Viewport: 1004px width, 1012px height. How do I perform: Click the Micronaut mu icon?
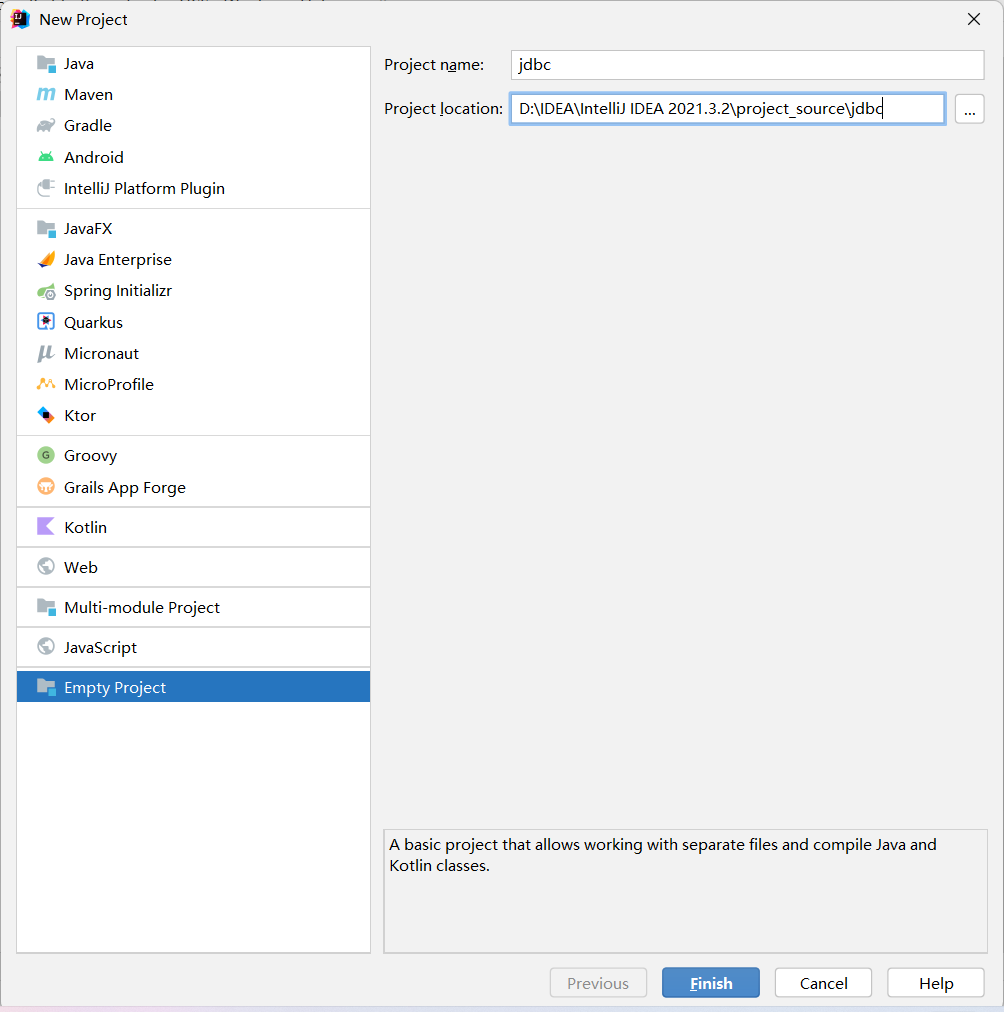(x=46, y=354)
